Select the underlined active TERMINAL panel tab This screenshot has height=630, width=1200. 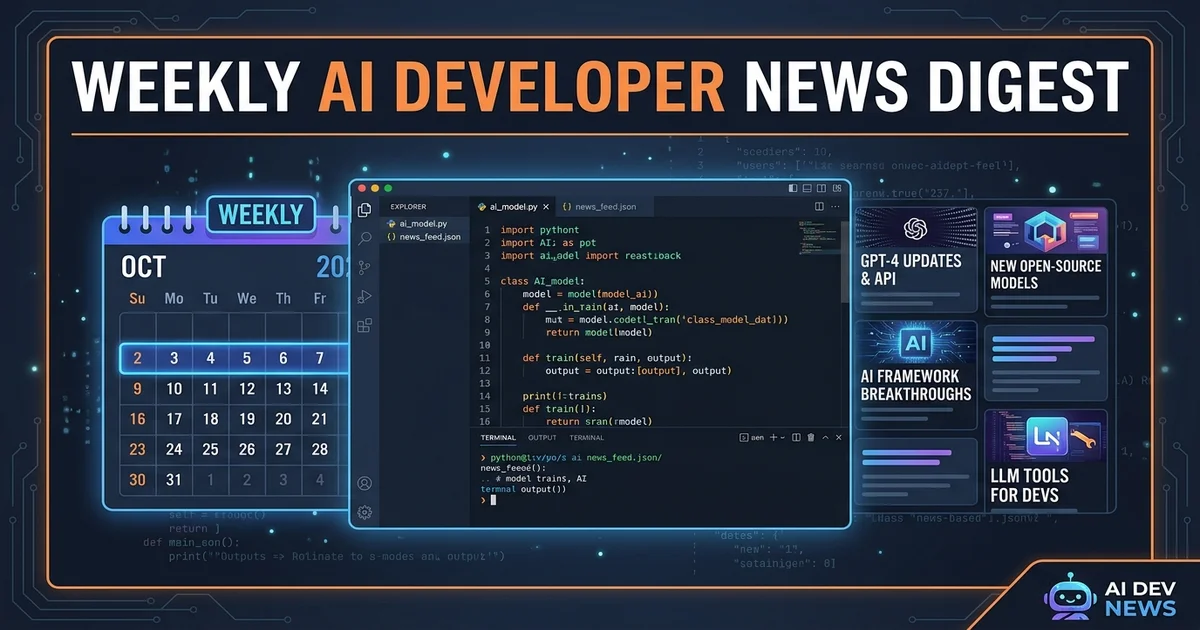pos(498,438)
